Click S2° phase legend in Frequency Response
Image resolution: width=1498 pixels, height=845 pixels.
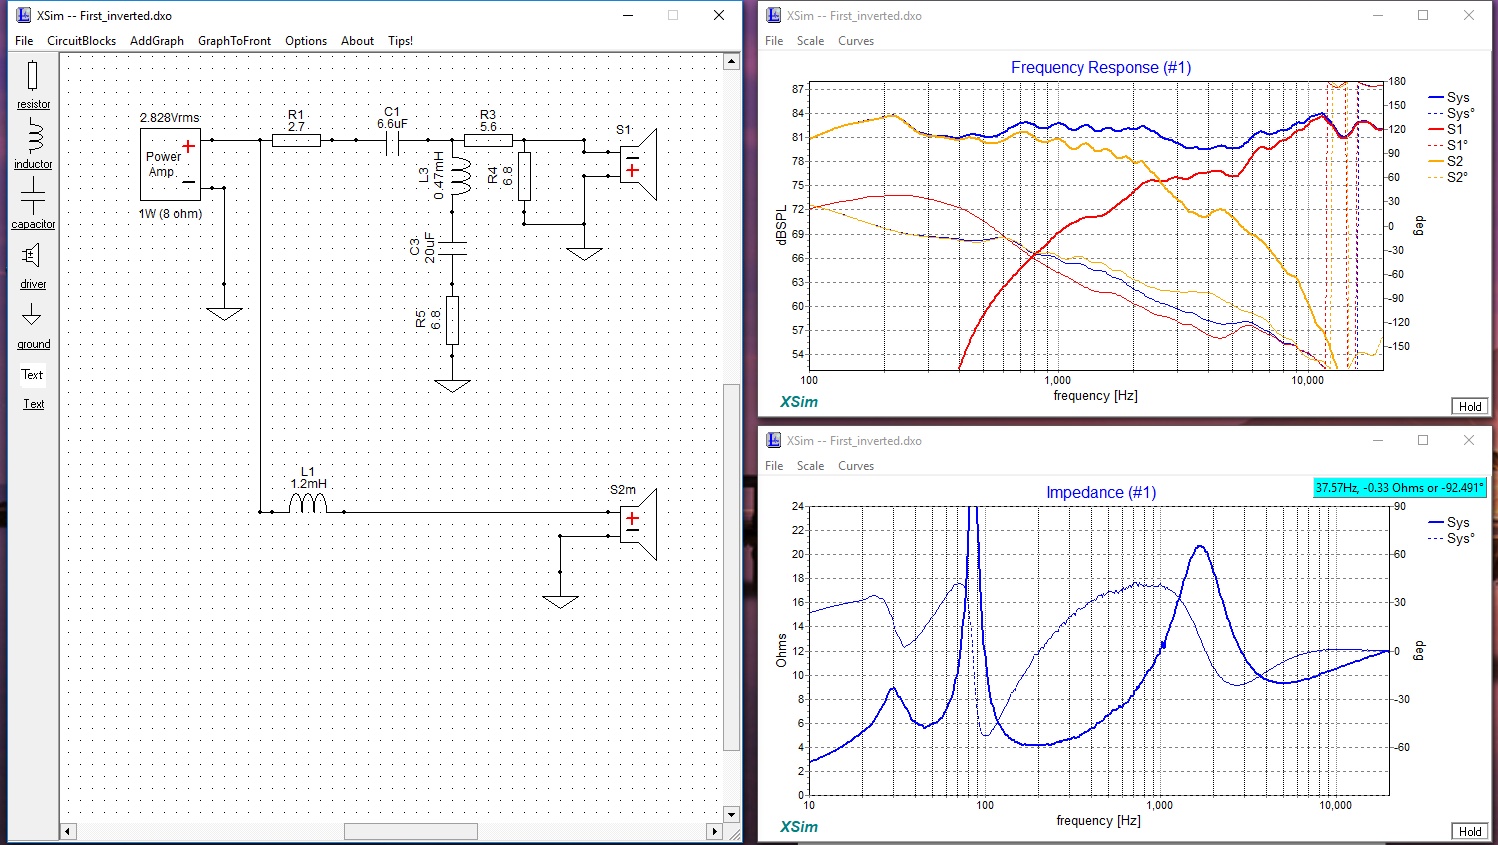click(x=1448, y=178)
